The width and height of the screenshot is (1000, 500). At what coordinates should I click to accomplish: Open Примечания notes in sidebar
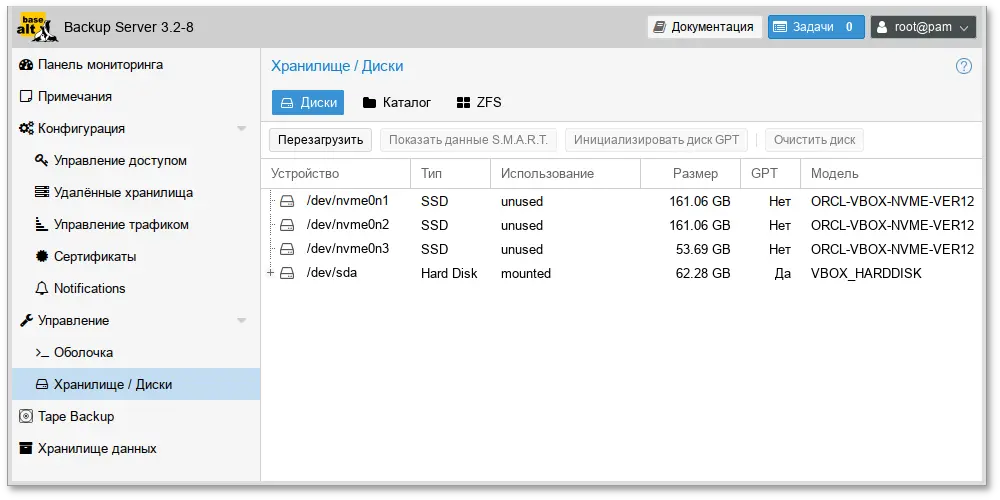click(x=74, y=97)
